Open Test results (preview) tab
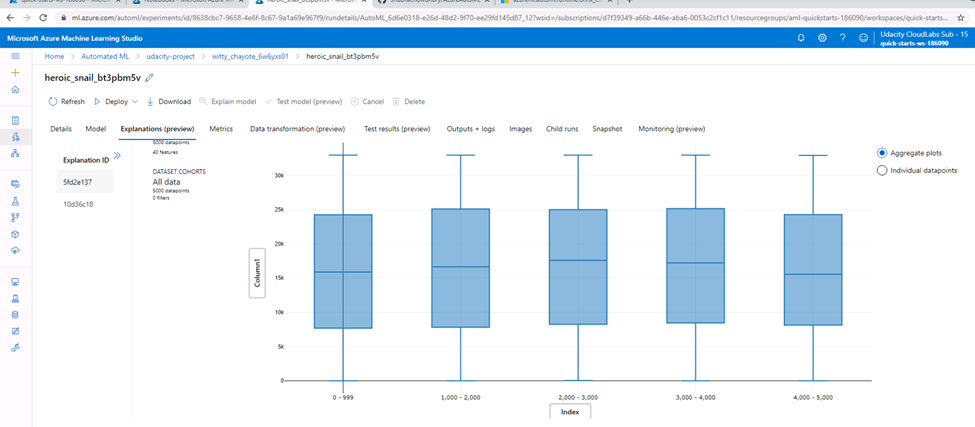975x427 pixels. [x=397, y=129]
